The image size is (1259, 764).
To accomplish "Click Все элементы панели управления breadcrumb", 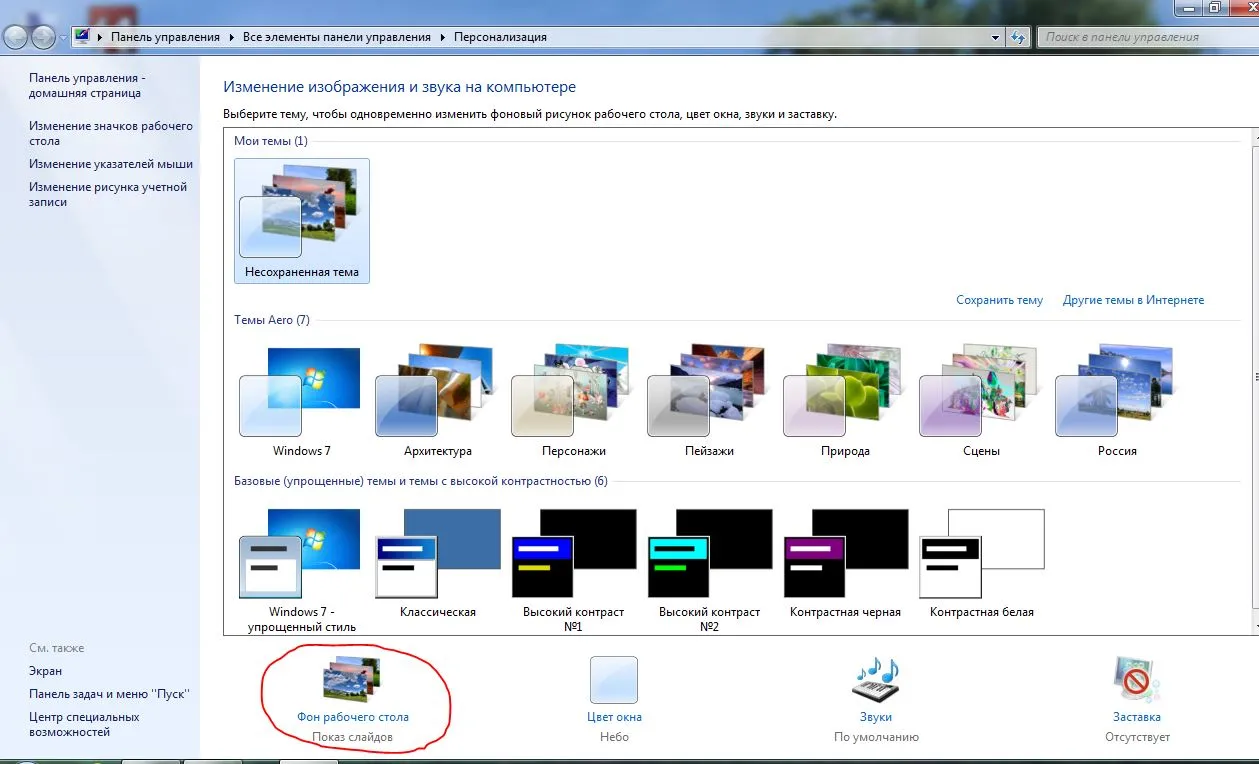I will 337,37.
